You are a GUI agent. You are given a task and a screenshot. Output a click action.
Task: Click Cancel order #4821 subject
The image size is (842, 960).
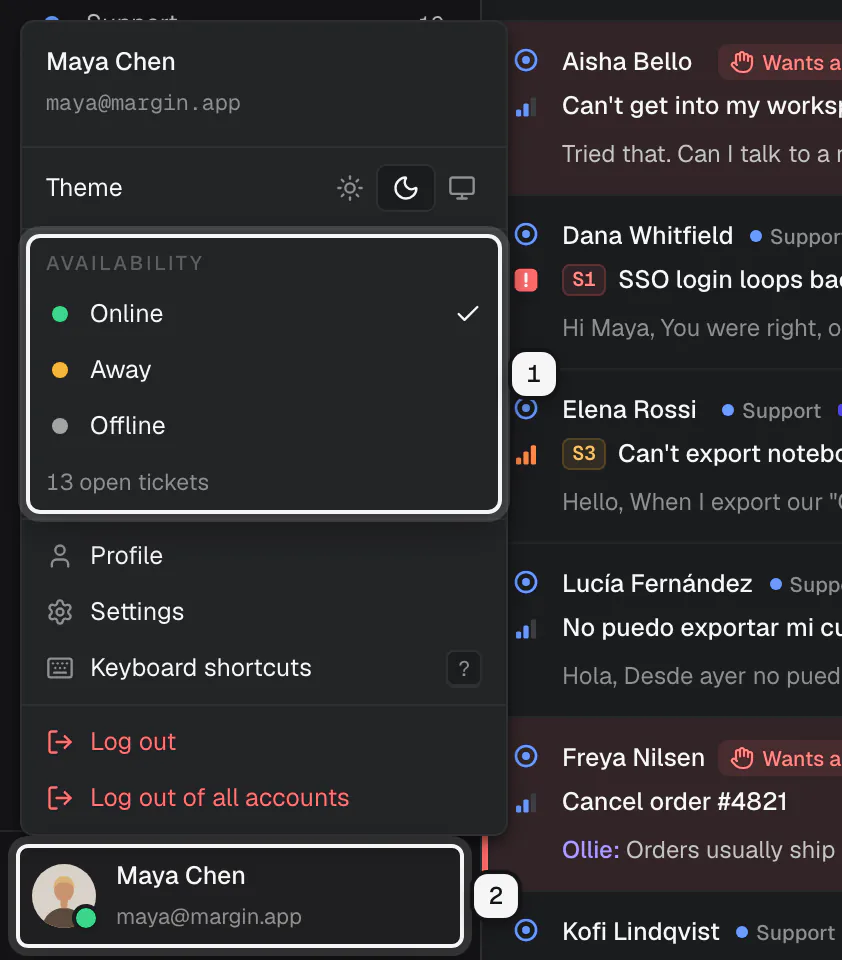(674, 801)
